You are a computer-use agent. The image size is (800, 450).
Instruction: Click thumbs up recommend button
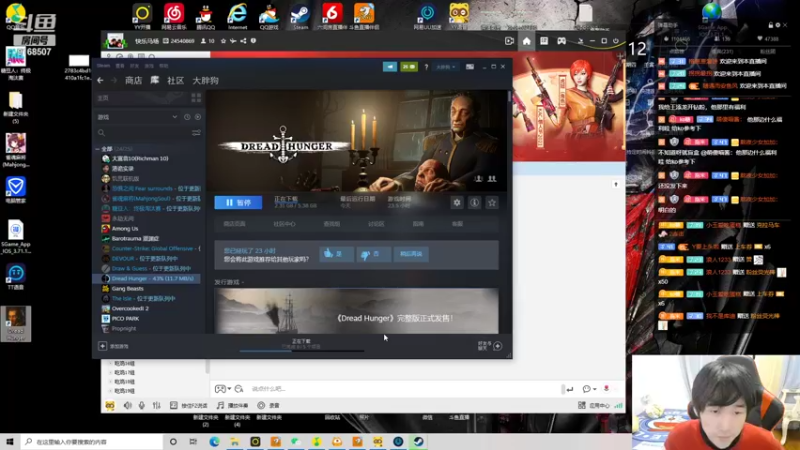336,254
